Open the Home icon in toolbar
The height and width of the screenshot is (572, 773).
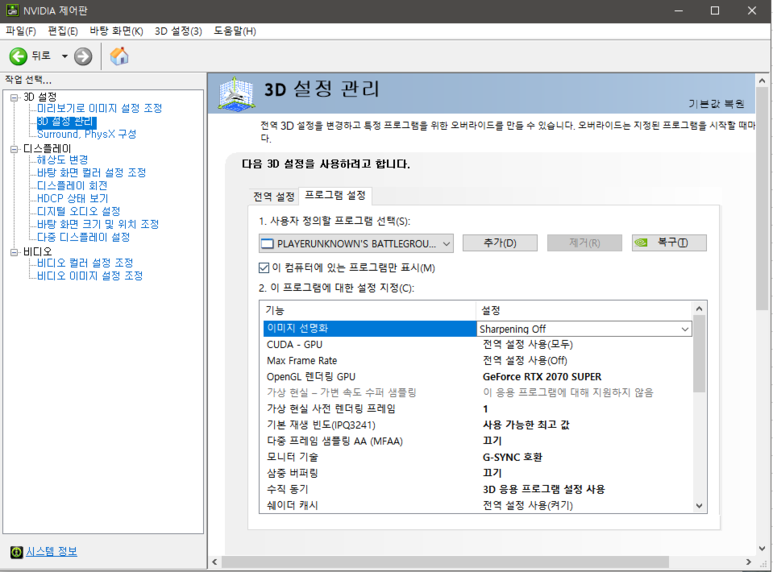pyautogui.click(x=119, y=56)
